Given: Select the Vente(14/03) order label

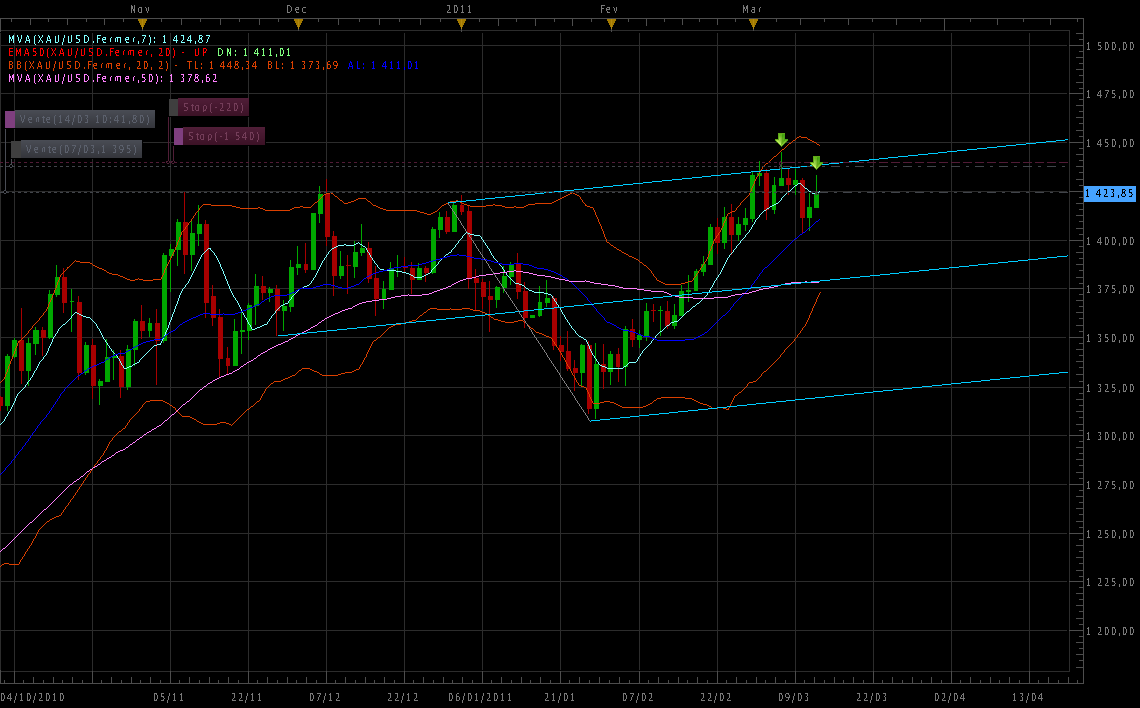Looking at the screenshot, I should pos(85,119).
